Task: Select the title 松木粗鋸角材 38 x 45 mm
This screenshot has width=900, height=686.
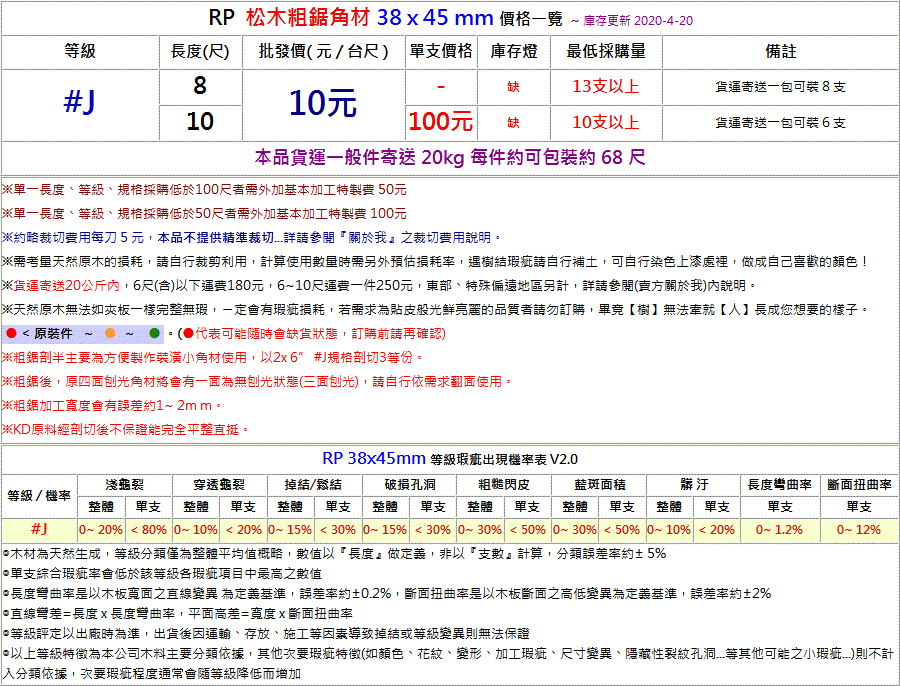Action: point(370,18)
